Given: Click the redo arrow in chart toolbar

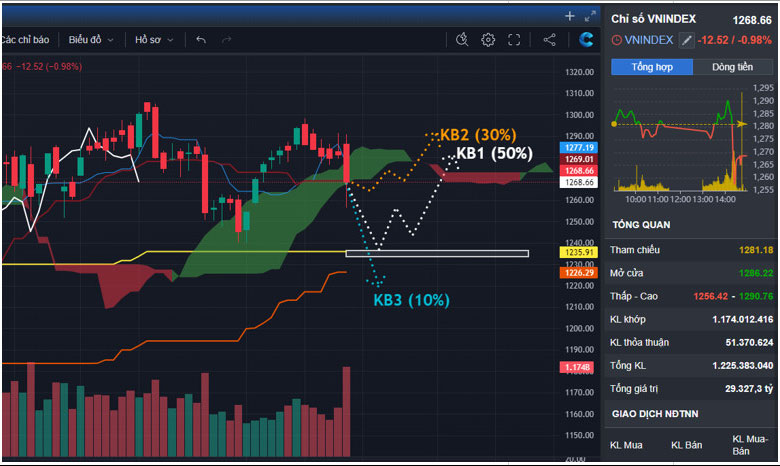Looking at the screenshot, I should 227,40.
